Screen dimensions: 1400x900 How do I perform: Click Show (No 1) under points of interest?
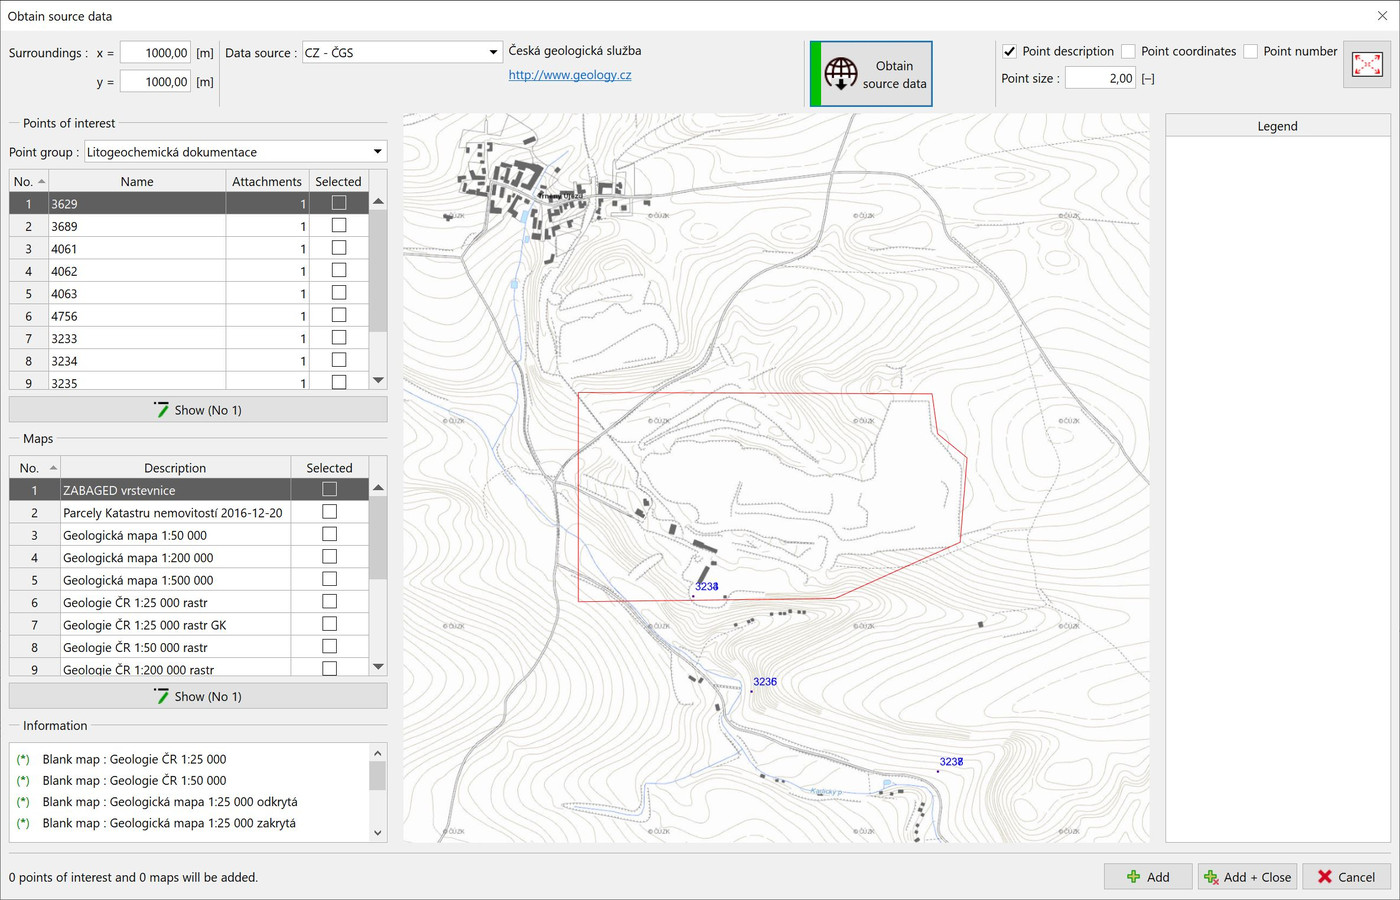(198, 410)
